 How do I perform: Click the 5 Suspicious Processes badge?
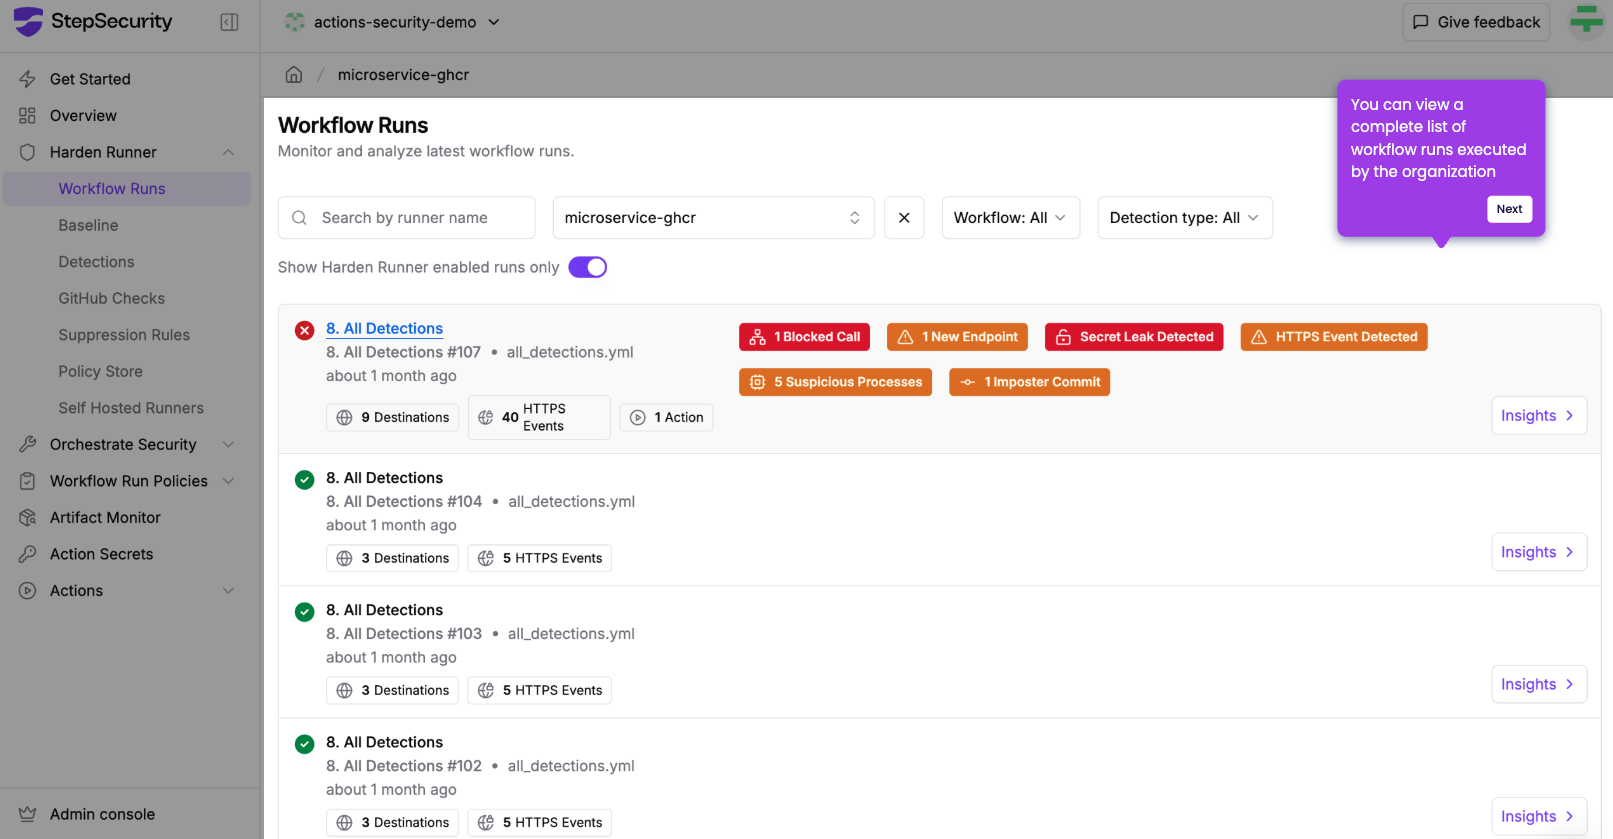coord(836,382)
